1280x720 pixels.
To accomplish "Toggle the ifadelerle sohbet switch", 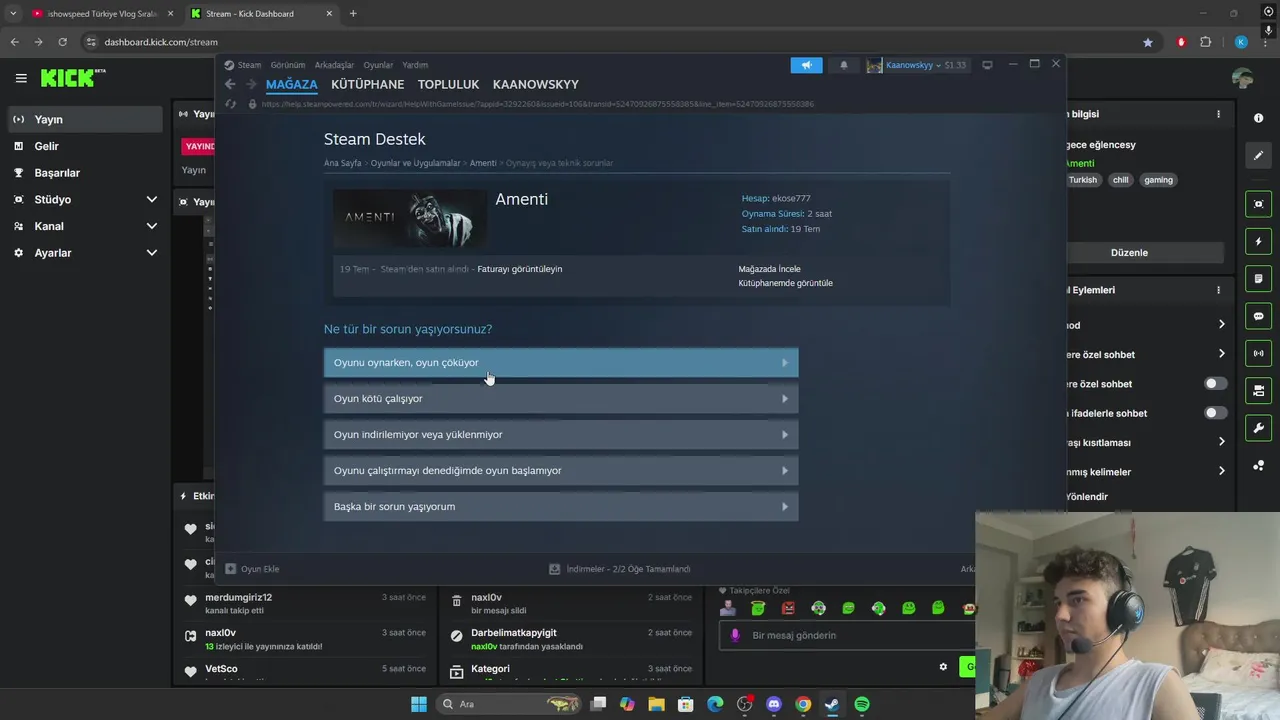I will [x=1215, y=413].
